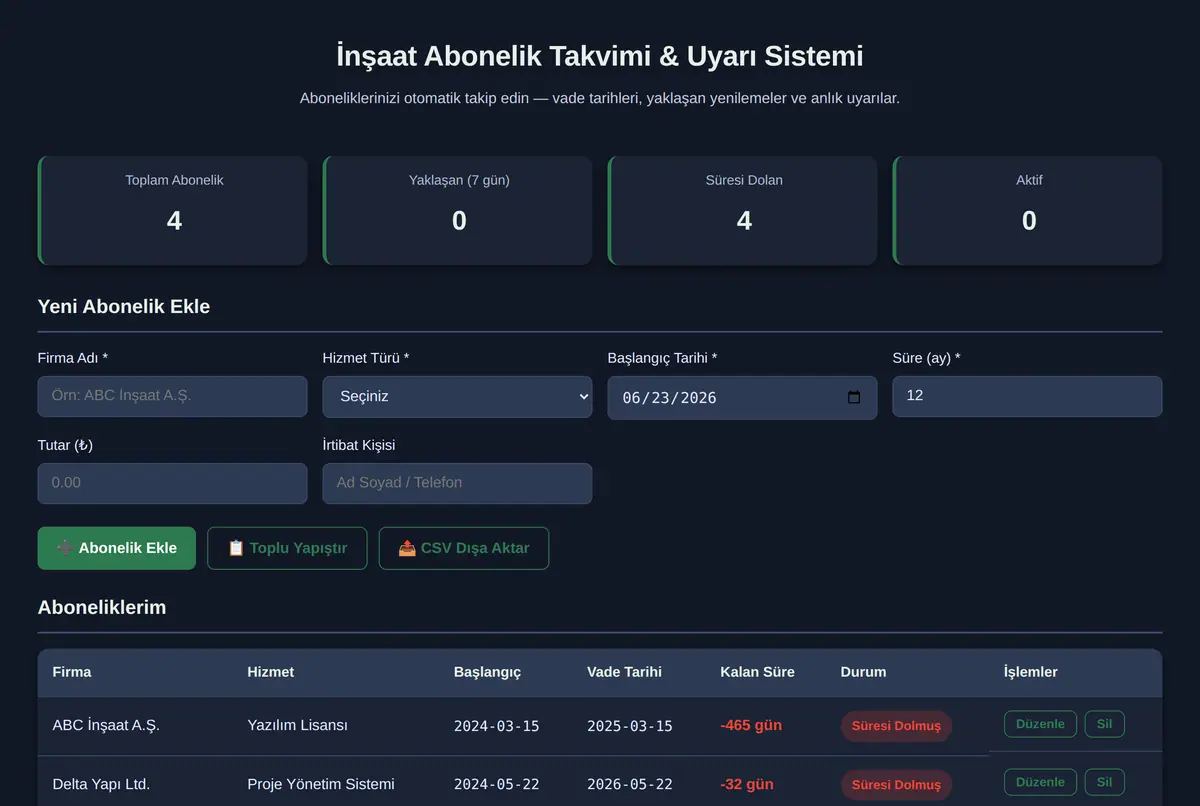Click CSV Dışa Aktar button
Viewport: 1200px width, 806px height.
pos(464,548)
